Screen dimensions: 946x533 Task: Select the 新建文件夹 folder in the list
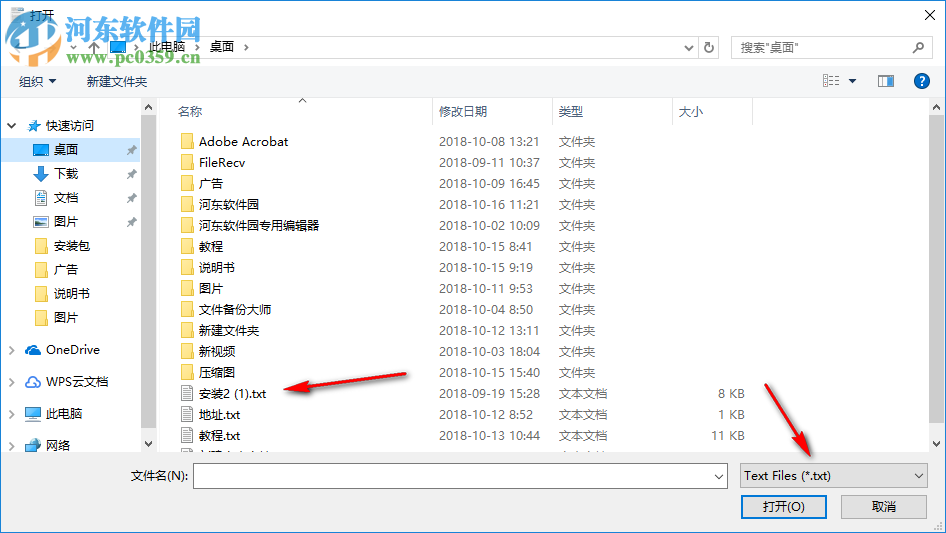(x=229, y=331)
